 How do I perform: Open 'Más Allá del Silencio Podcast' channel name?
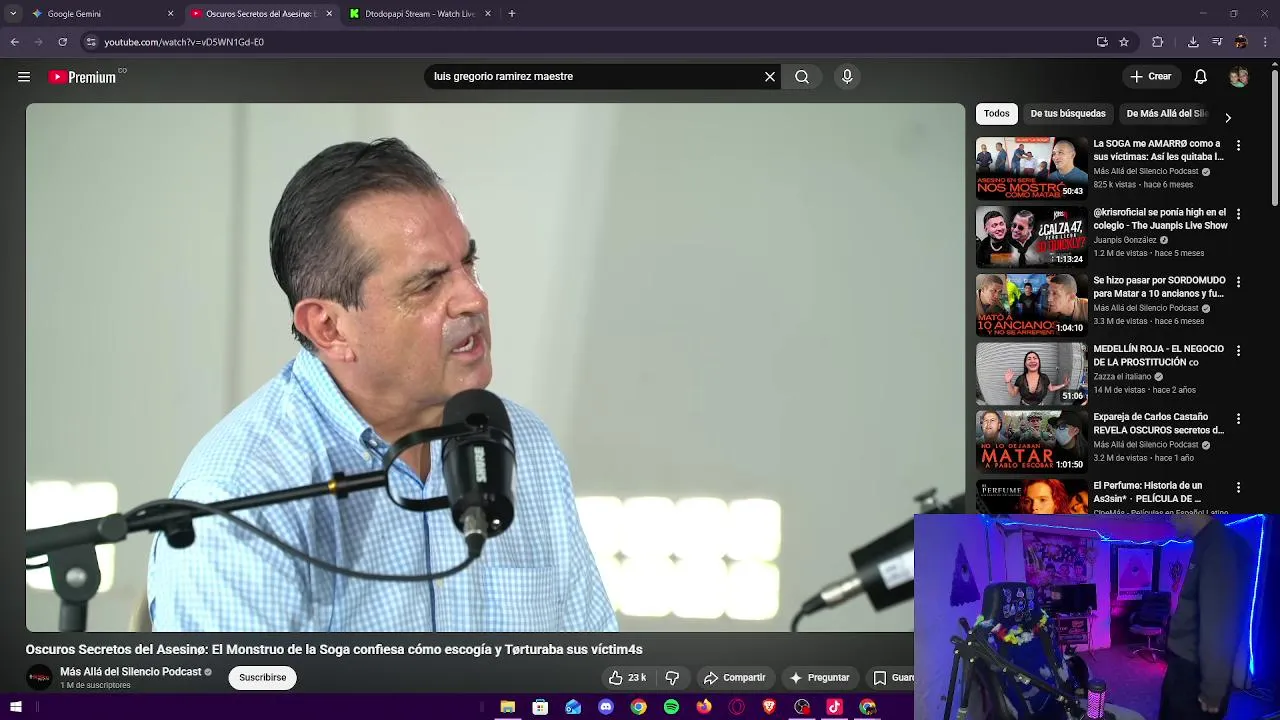point(131,672)
